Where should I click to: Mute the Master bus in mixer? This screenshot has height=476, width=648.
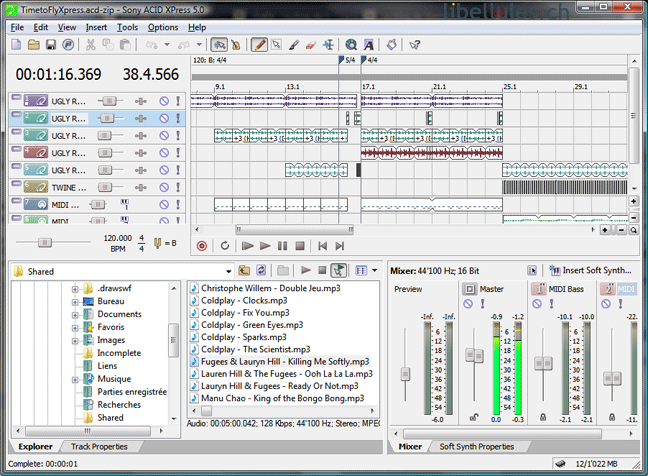[x=468, y=304]
